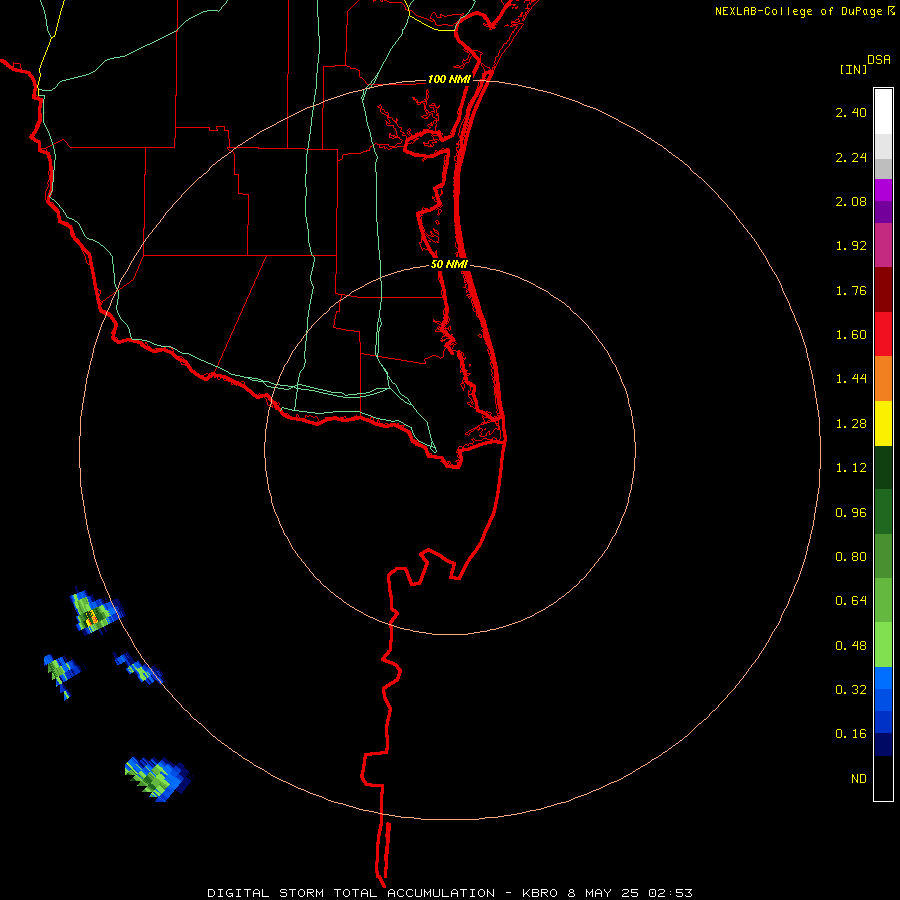Screen dimensions: 900x900
Task: Click the 1.60 legend value
Action: [x=851, y=335]
